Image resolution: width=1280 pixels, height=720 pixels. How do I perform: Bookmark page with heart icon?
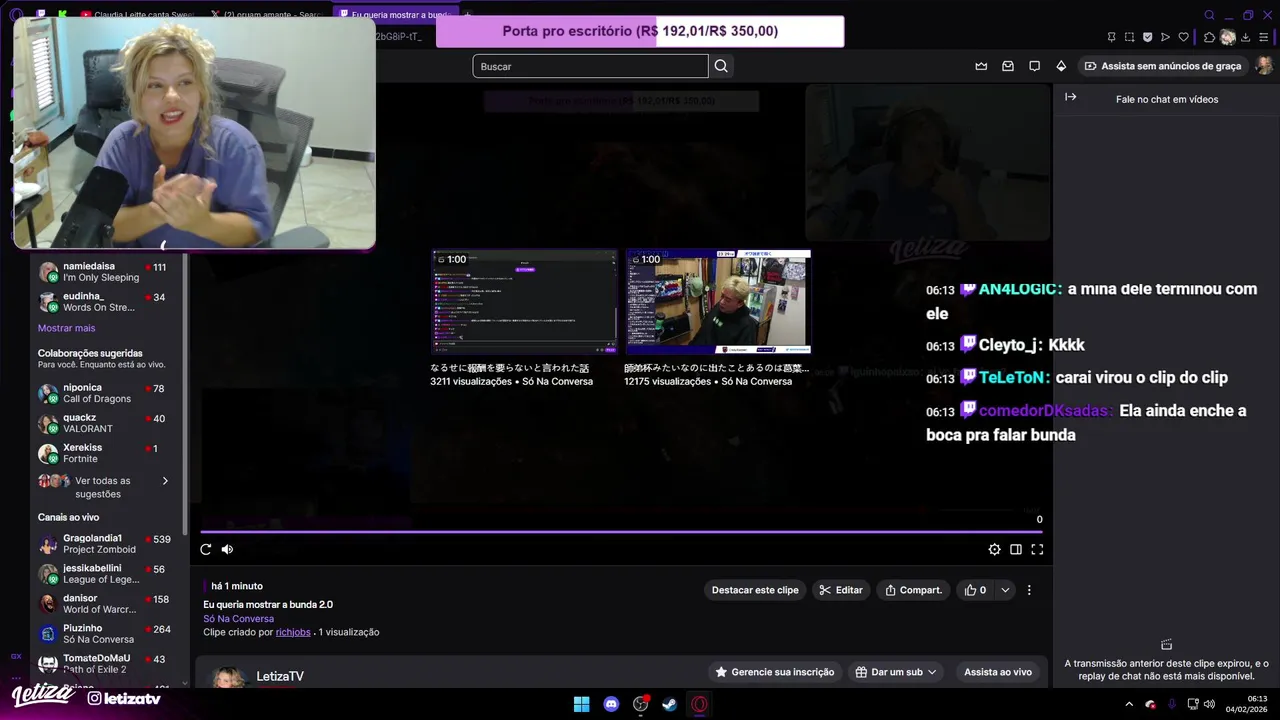(x=1183, y=37)
